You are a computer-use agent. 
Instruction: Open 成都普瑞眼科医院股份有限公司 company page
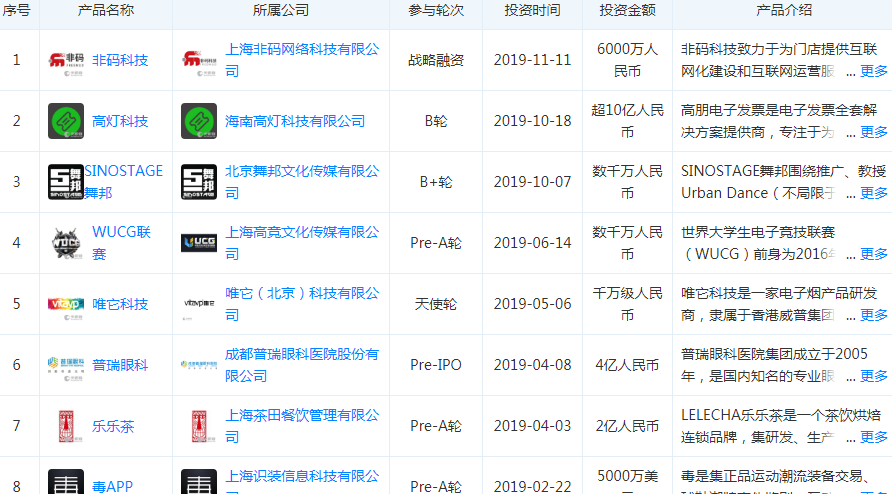(302, 365)
